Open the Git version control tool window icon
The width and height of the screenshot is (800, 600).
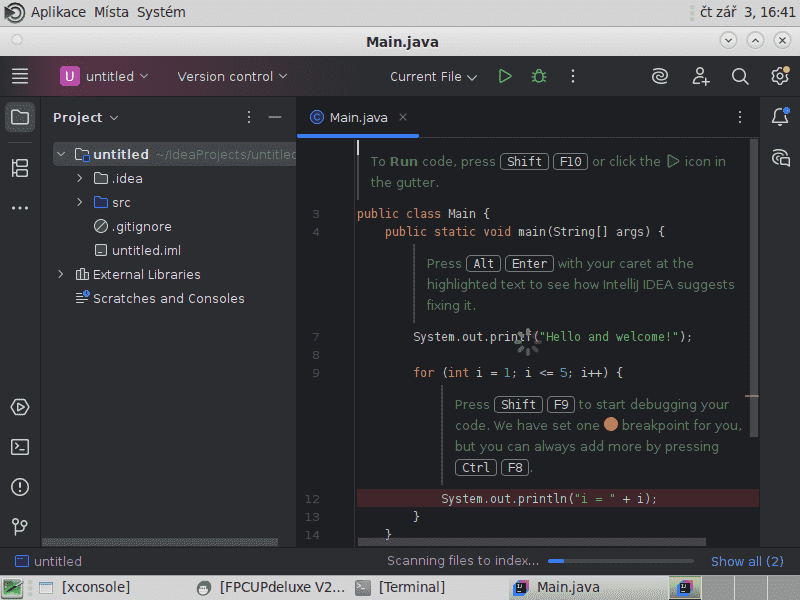(x=20, y=526)
